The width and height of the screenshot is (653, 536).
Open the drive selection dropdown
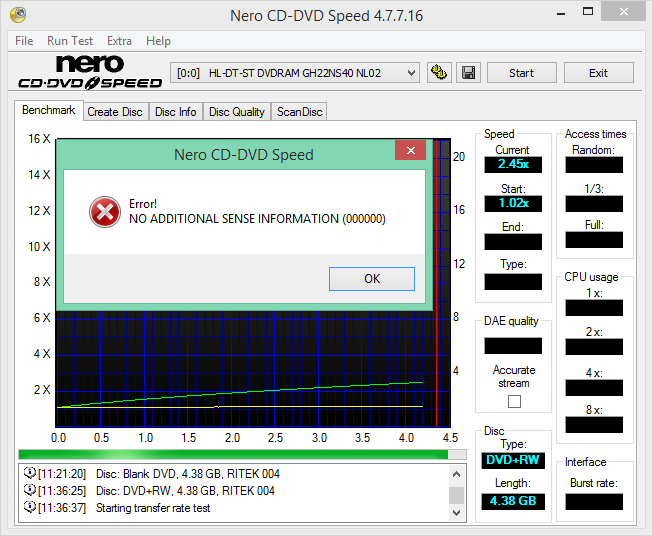[294, 73]
